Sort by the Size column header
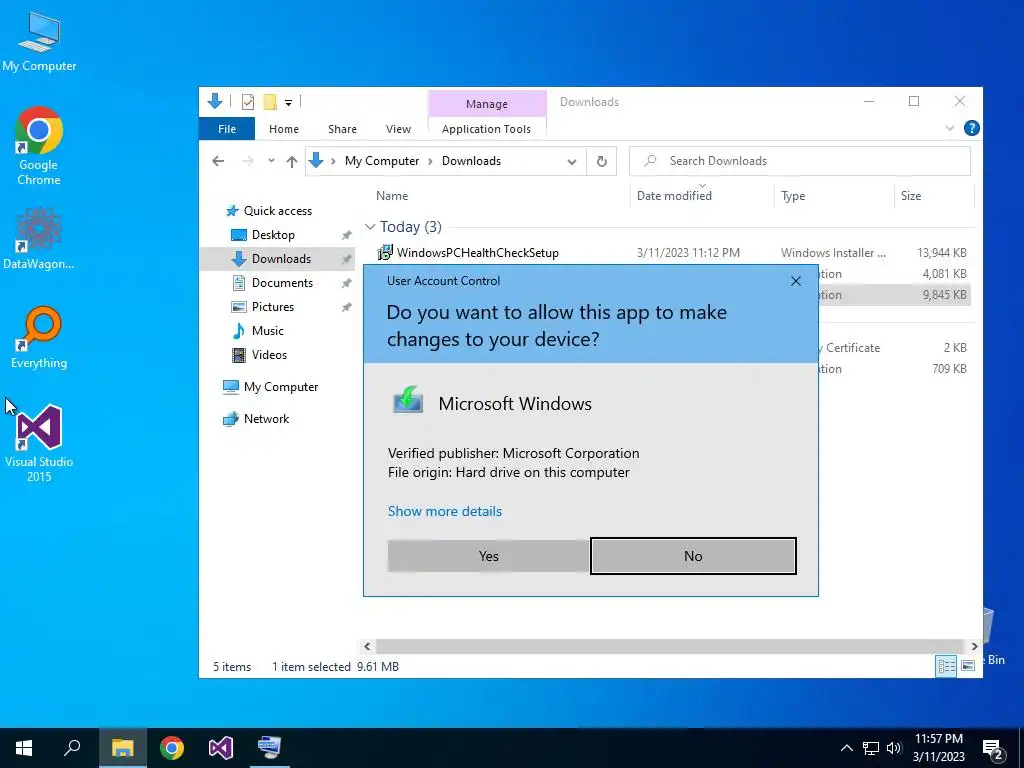The image size is (1024, 768). click(910, 196)
